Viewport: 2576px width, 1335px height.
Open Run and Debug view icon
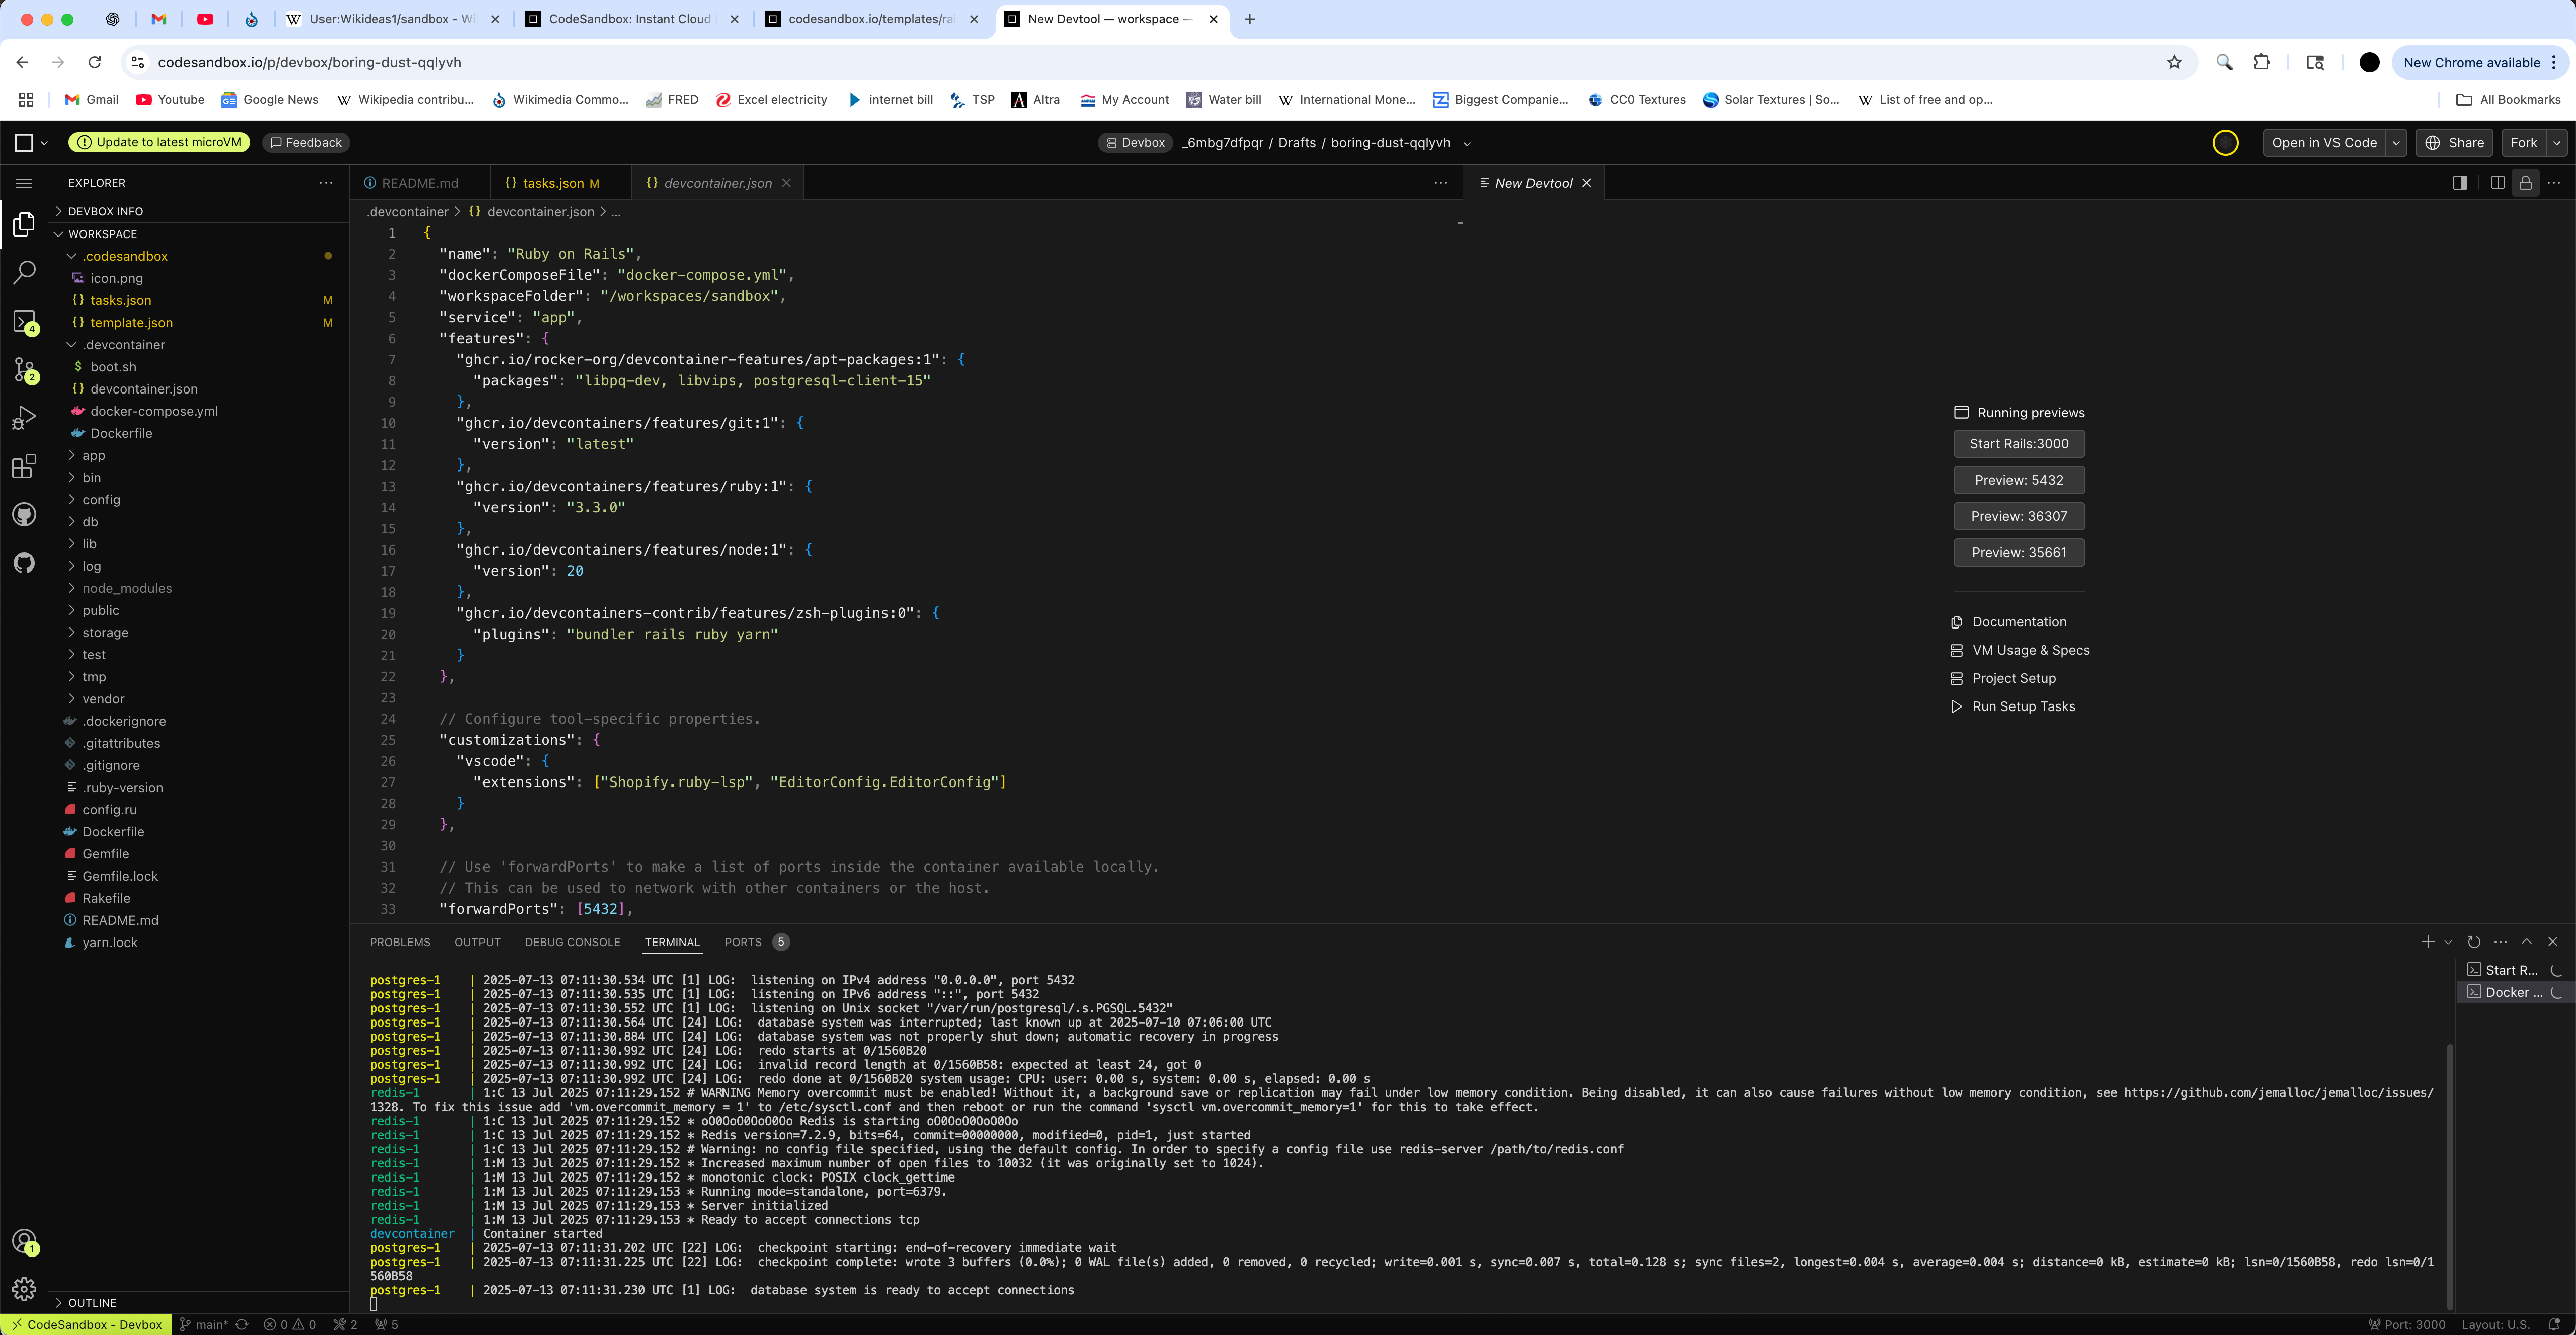24,418
